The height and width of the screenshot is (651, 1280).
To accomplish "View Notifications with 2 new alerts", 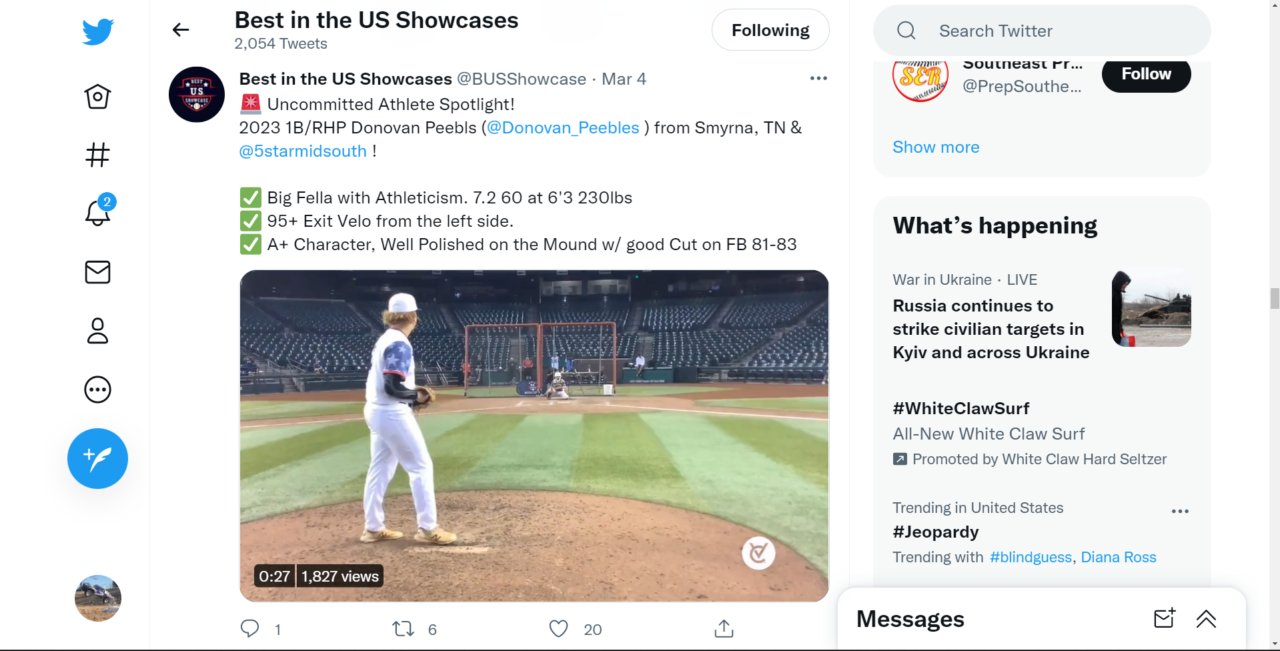I will coord(97,213).
